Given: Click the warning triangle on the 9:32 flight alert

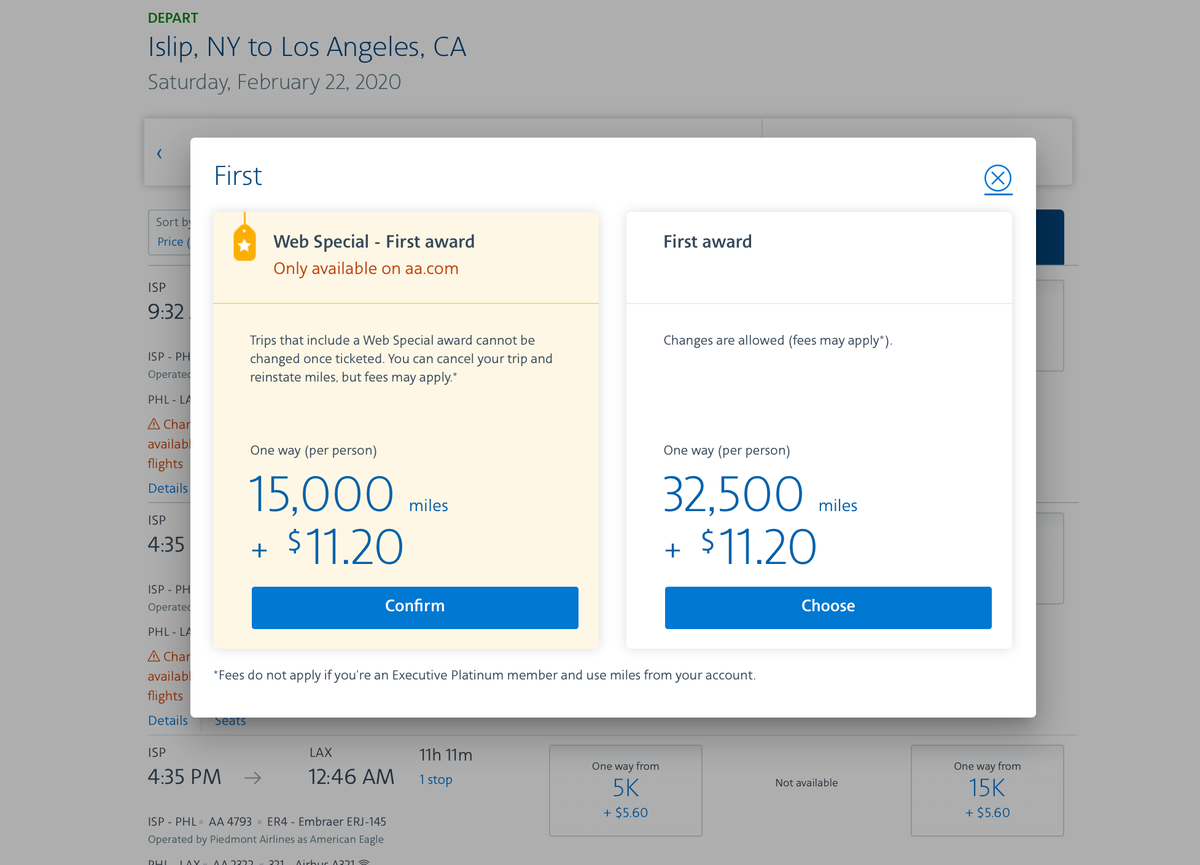Looking at the screenshot, I should click(155, 423).
